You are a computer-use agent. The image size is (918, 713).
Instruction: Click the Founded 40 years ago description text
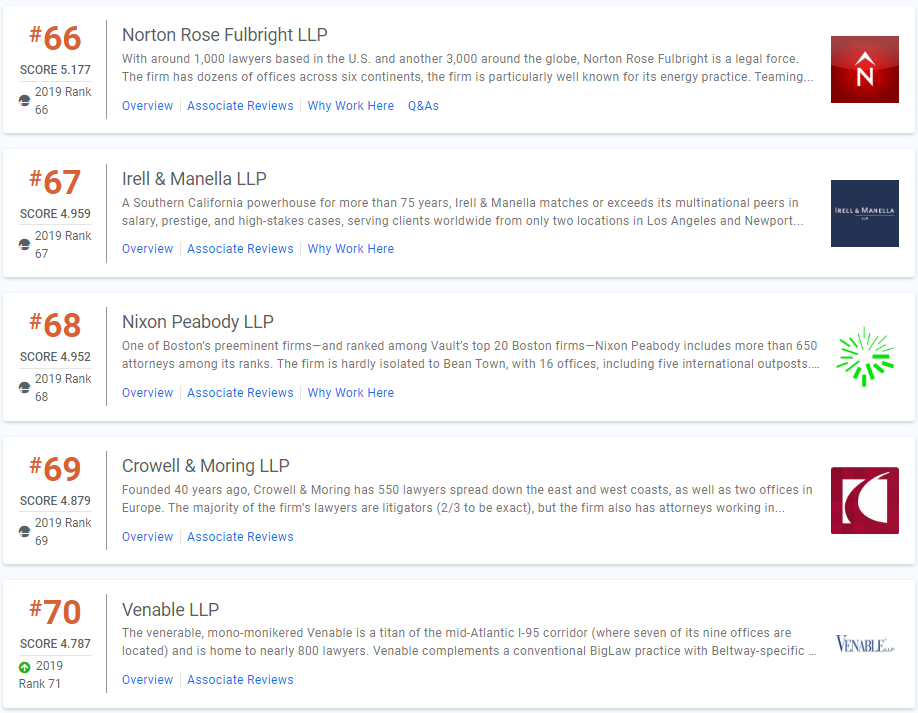click(467, 499)
